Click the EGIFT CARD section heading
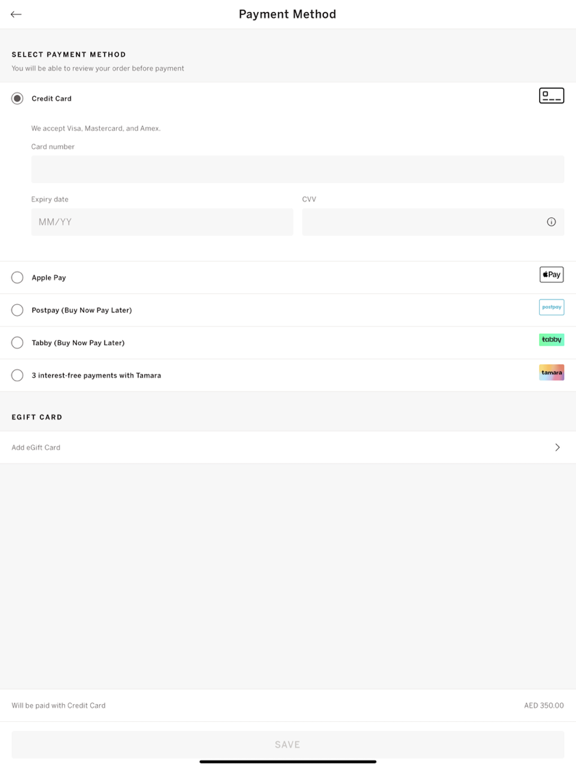 37,417
